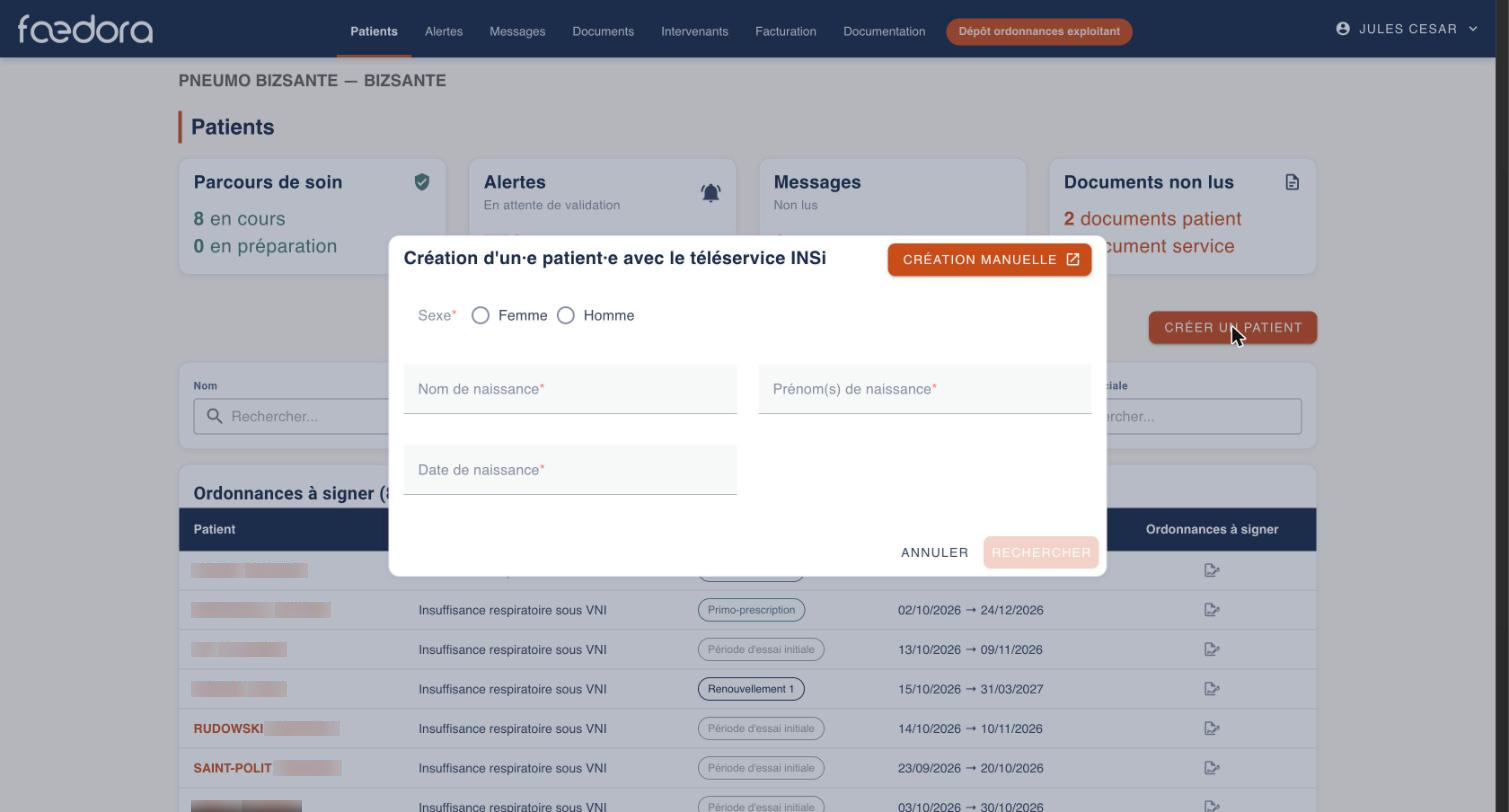This screenshot has width=1509, height=812.
Task: Sign ordonnance for the 02/10/2026 row
Action: pyautogui.click(x=1212, y=610)
